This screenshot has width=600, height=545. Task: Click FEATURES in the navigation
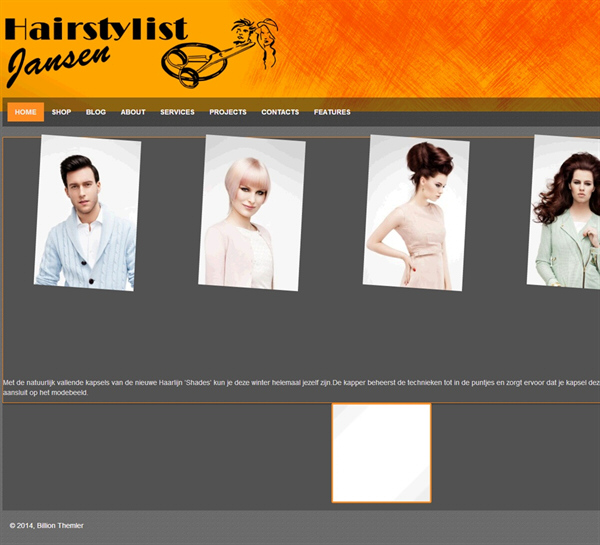pos(332,112)
